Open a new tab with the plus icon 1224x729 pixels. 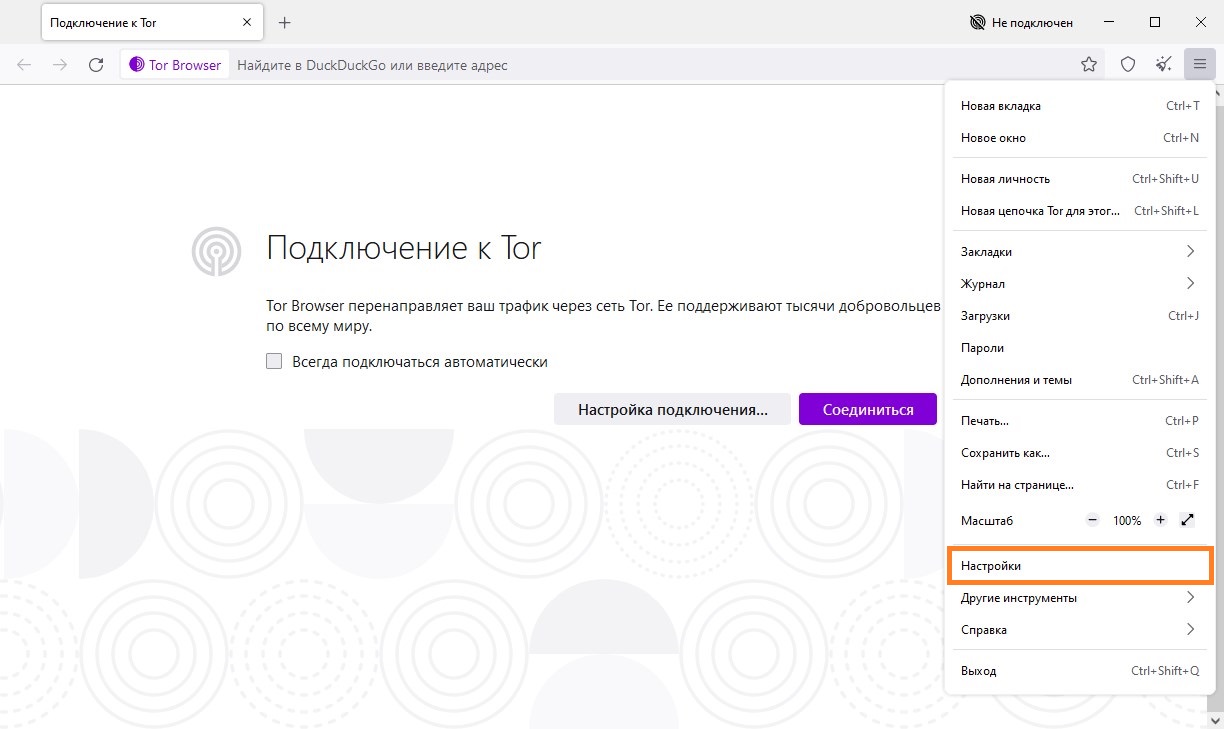(284, 22)
